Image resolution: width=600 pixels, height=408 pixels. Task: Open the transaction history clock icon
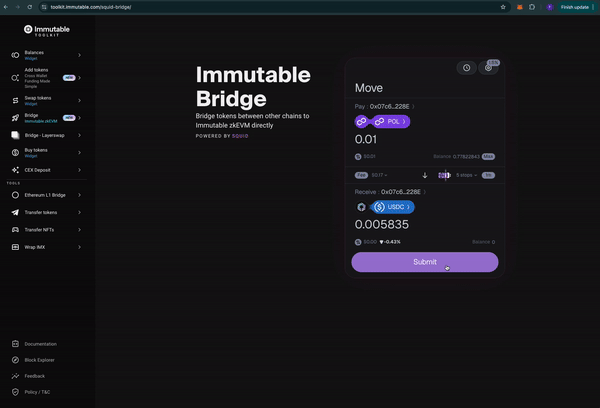pos(466,68)
